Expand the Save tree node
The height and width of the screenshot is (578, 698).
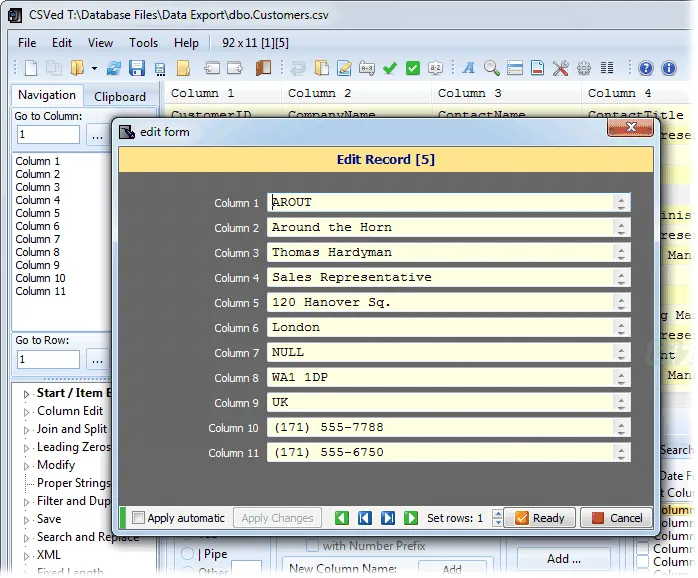(26, 520)
